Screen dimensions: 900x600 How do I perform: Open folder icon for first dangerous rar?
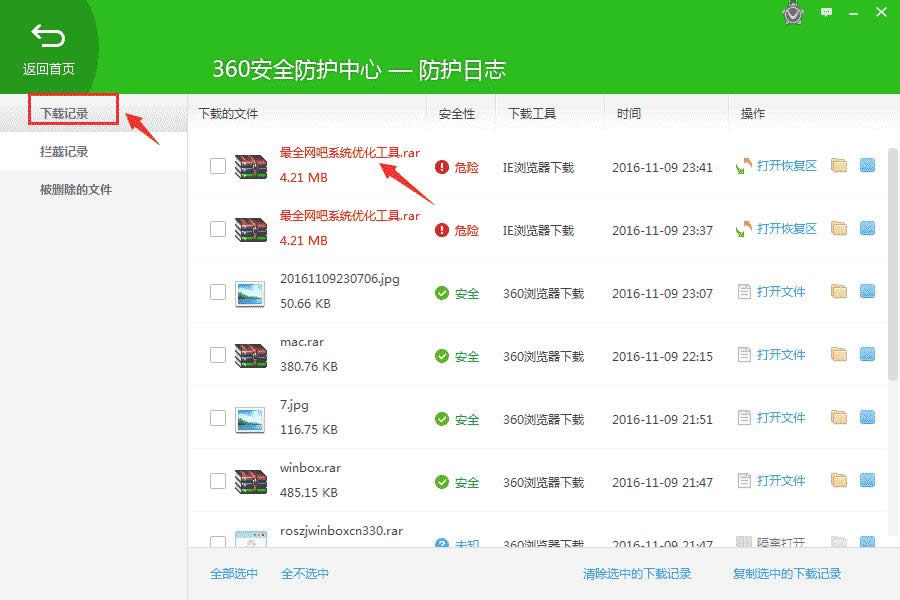tap(839, 166)
